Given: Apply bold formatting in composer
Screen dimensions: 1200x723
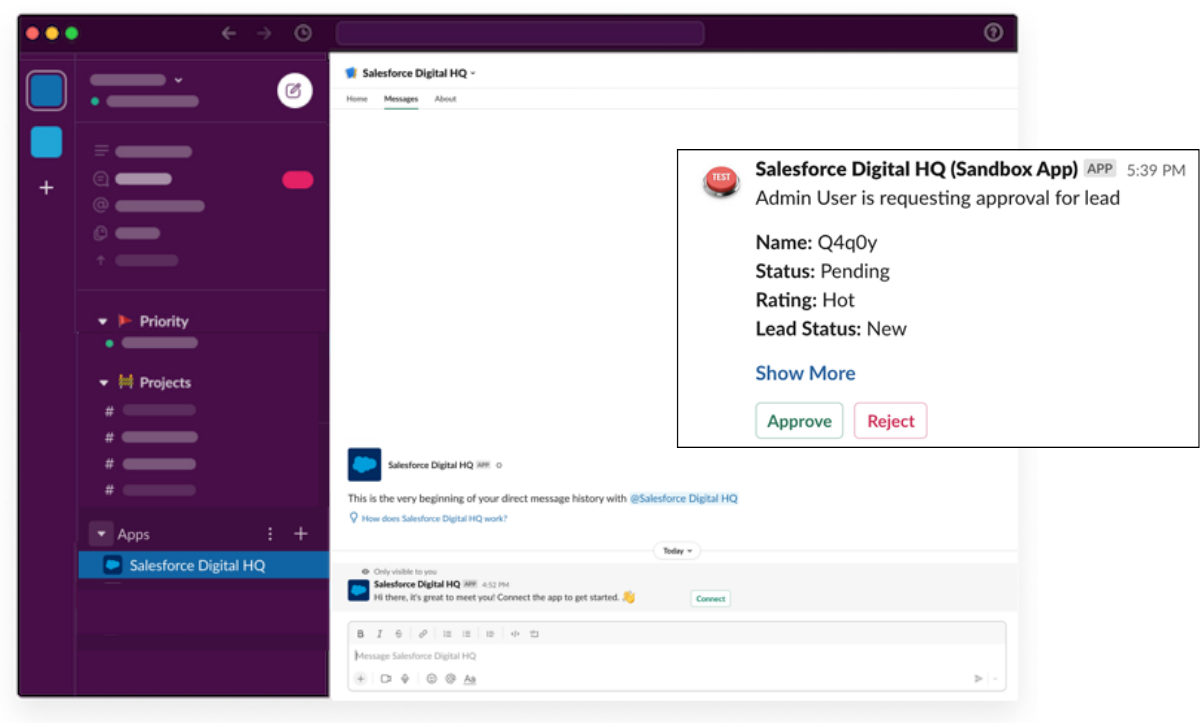Looking at the screenshot, I should [361, 634].
